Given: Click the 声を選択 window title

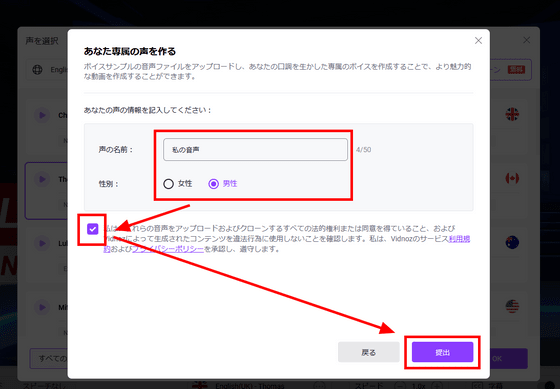Looking at the screenshot, I should [x=42, y=41].
